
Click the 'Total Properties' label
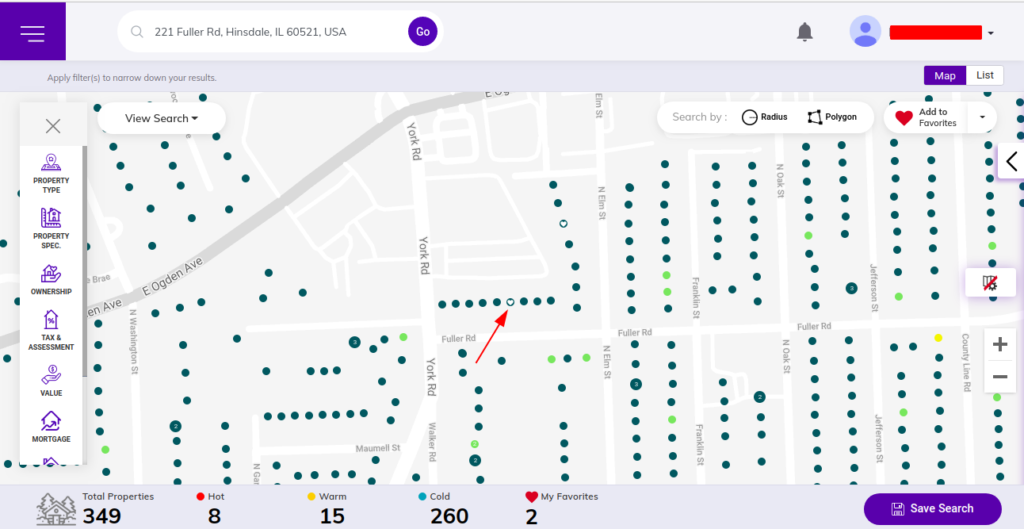pos(118,496)
